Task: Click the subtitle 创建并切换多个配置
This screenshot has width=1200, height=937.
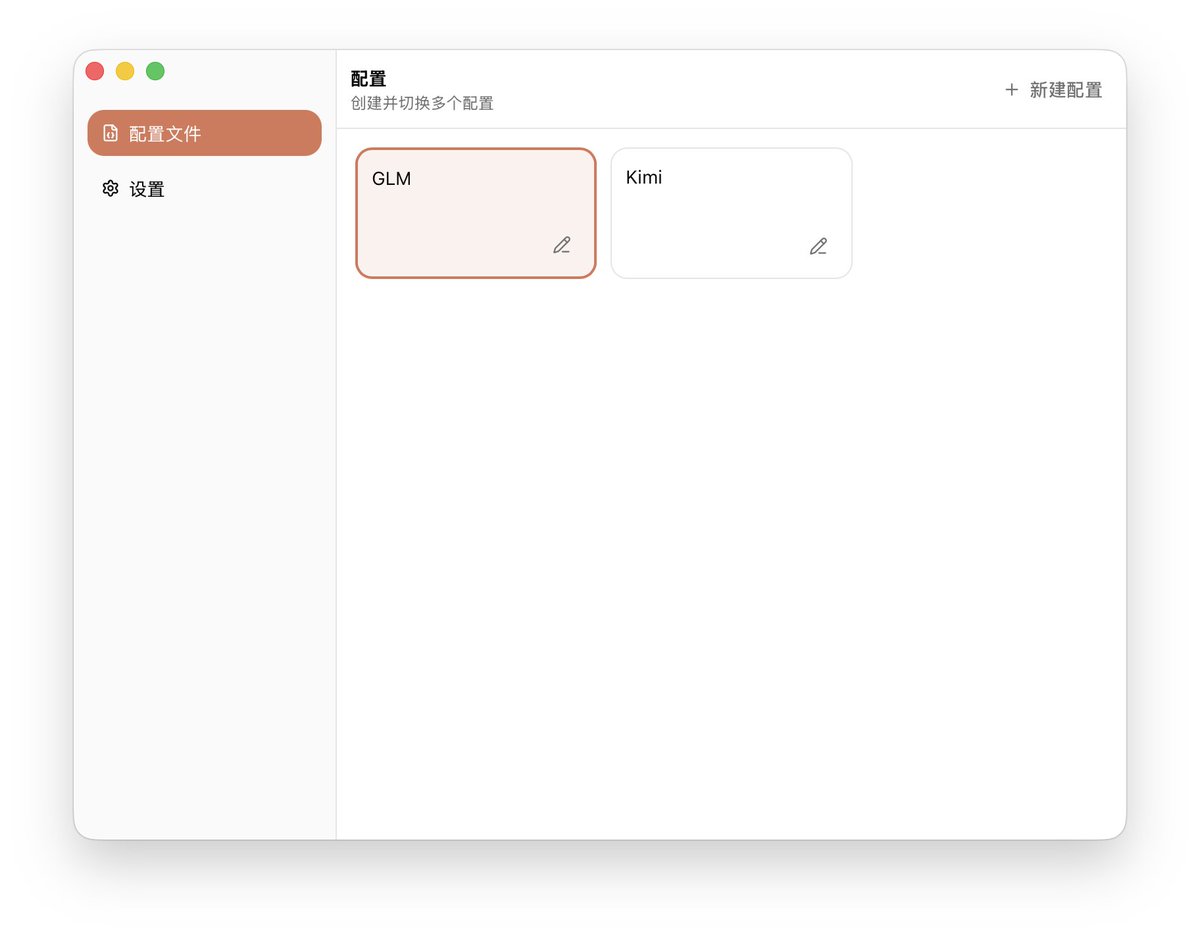Action: (x=422, y=103)
